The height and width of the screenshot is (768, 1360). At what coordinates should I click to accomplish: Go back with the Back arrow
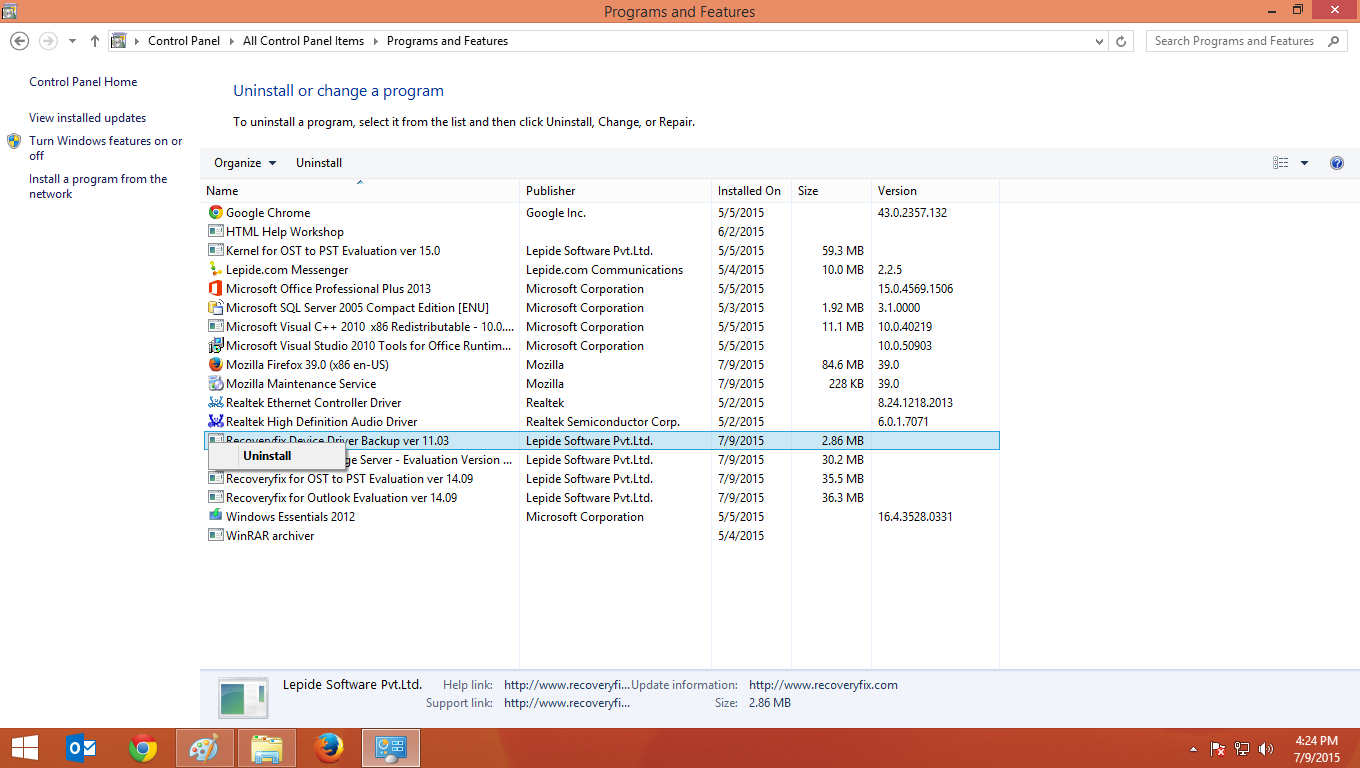[20, 41]
